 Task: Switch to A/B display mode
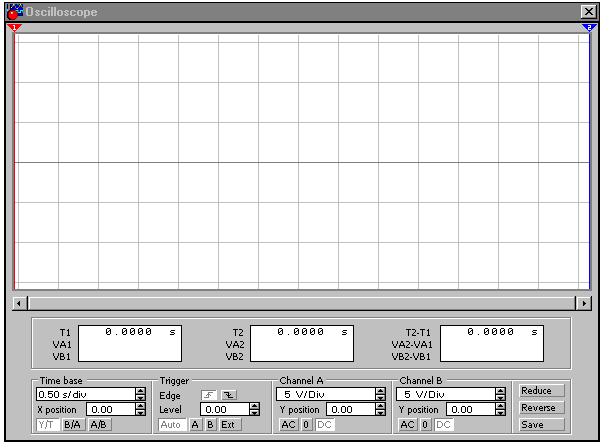[99, 424]
